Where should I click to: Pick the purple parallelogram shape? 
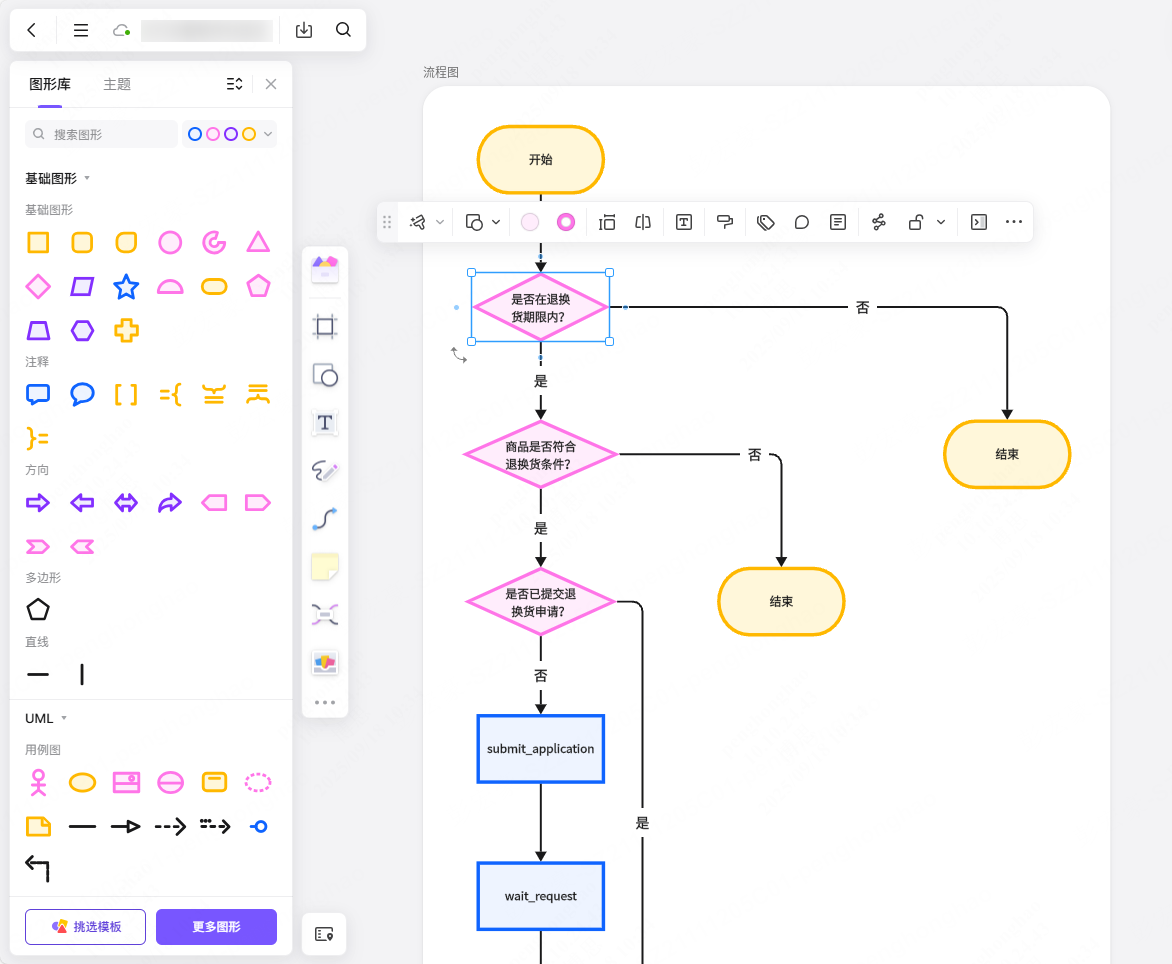pyautogui.click(x=82, y=286)
